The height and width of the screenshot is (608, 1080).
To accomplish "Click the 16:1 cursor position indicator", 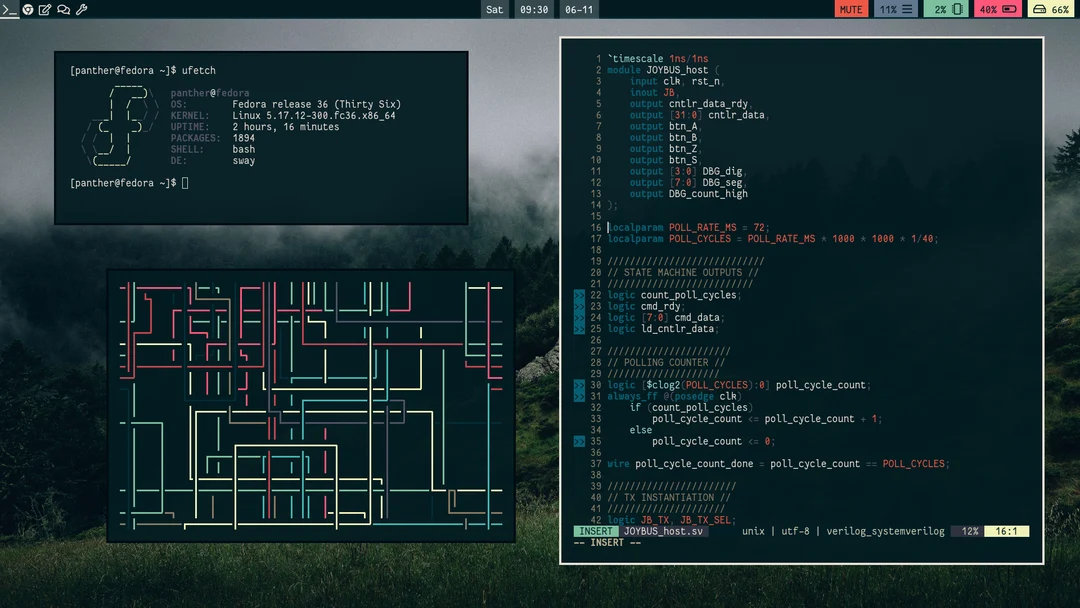I will tap(1005, 531).
